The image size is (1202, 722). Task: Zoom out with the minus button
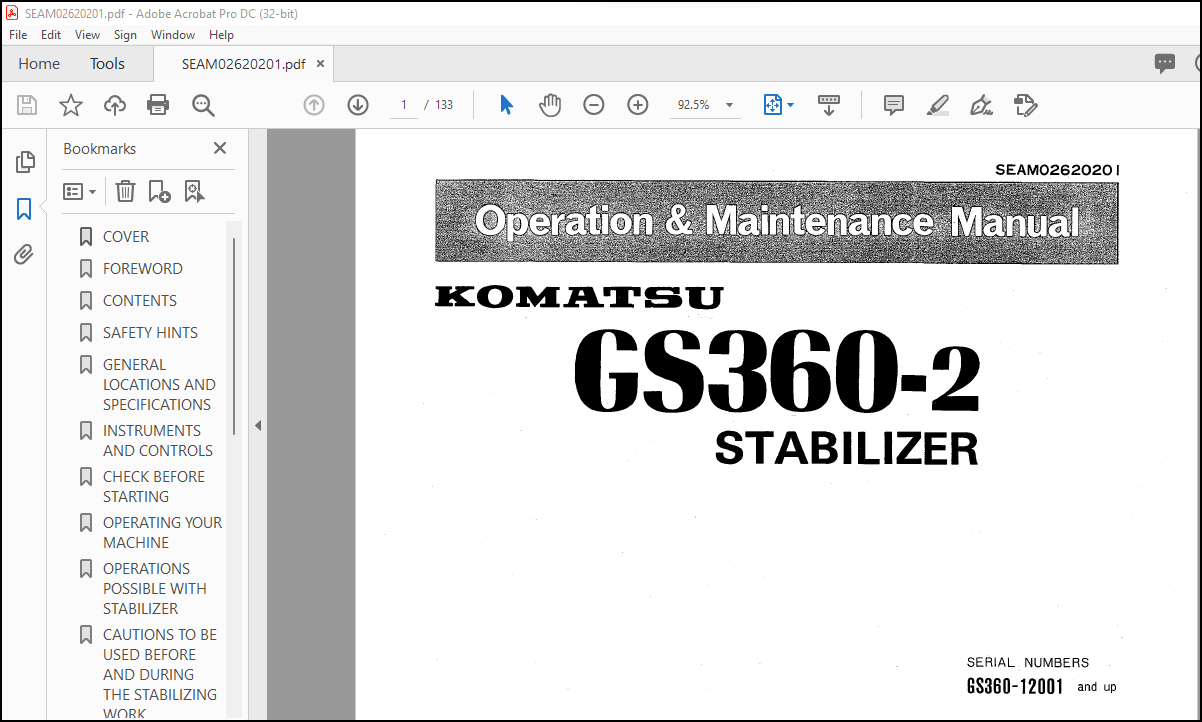point(594,105)
